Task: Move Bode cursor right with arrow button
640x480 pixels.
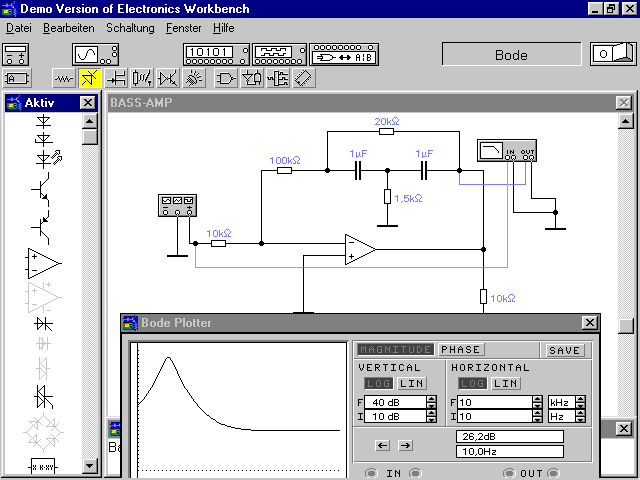Action: click(405, 445)
